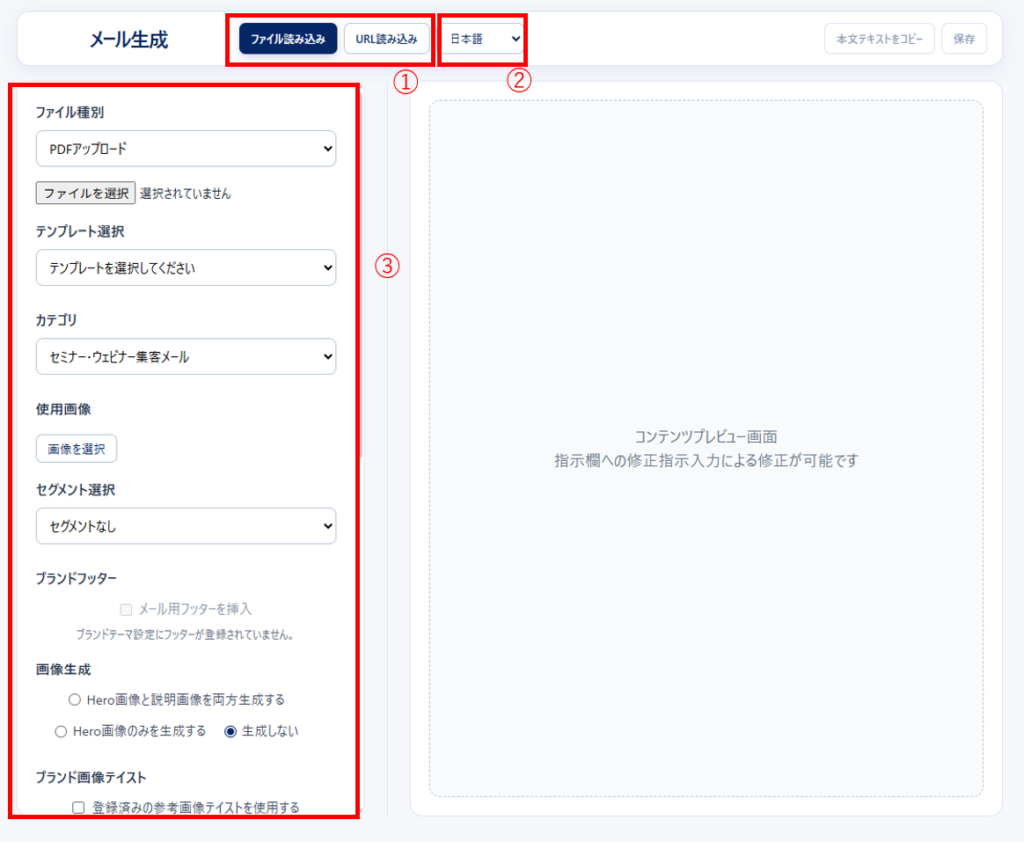1024x842 pixels.
Task: Click the 選択されていません file status text
Action: [x=185, y=193]
